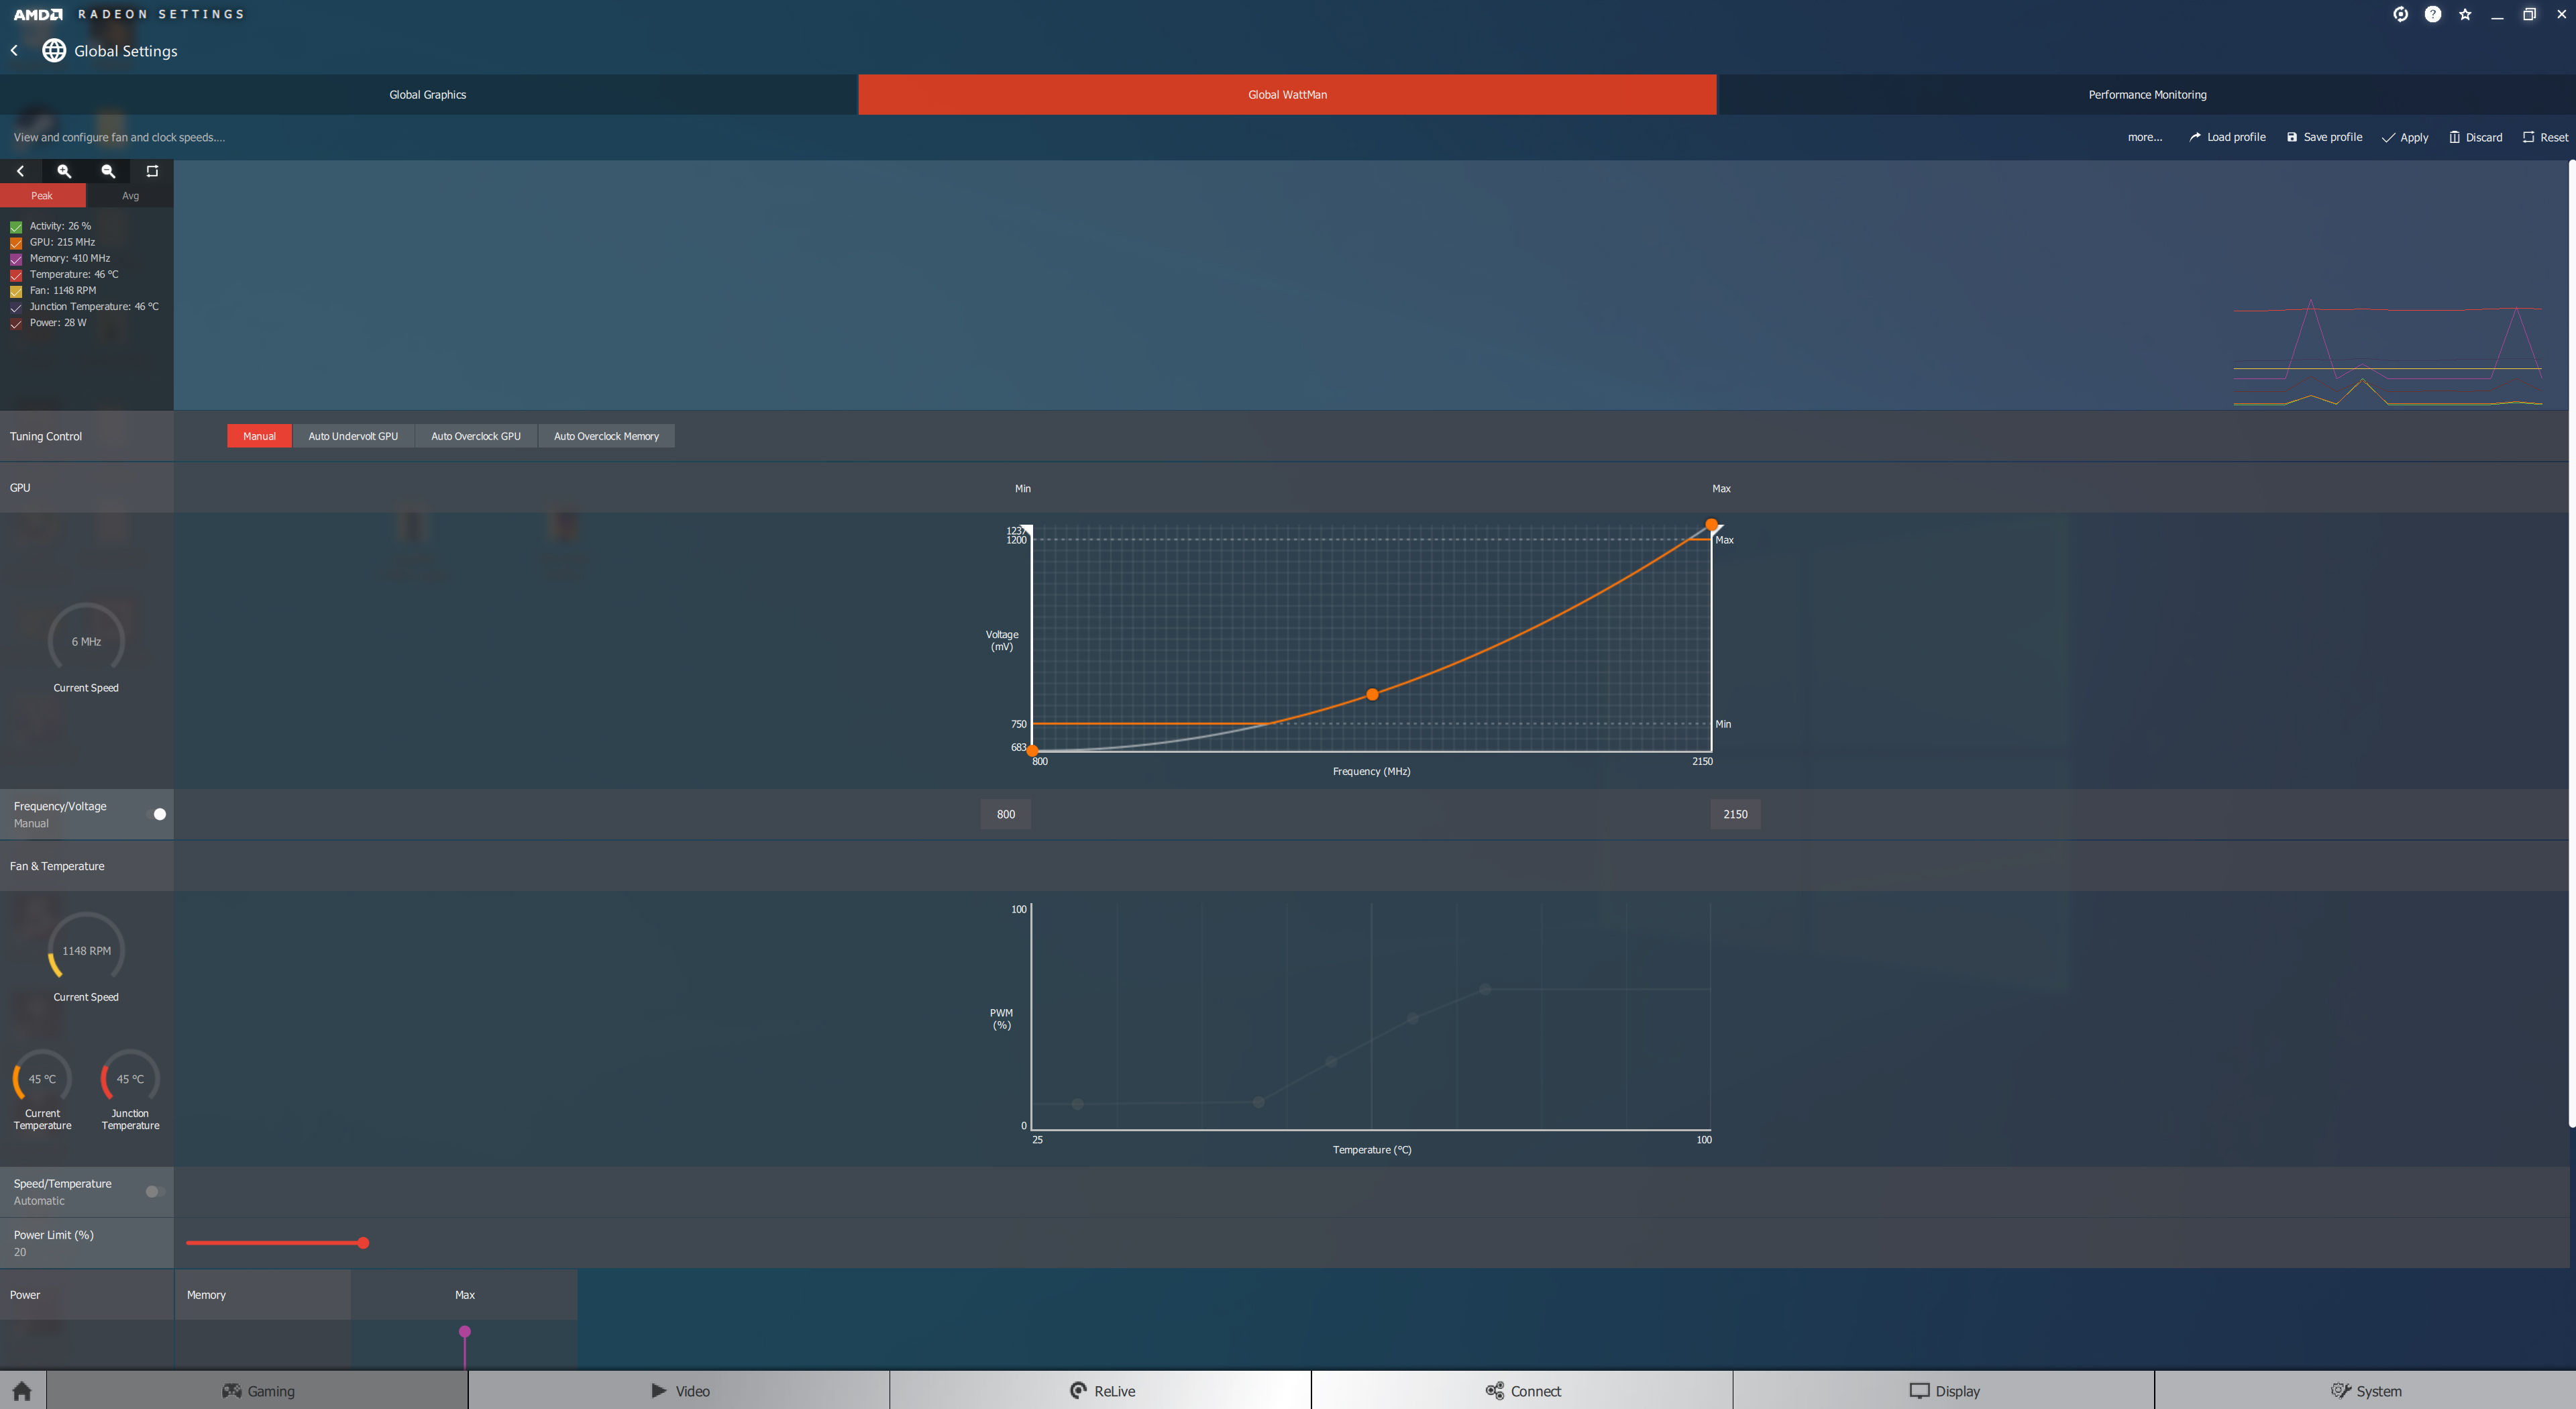The height and width of the screenshot is (1409, 2576).
Task: Expand the more... options menu
Action: pyautogui.click(x=2144, y=137)
